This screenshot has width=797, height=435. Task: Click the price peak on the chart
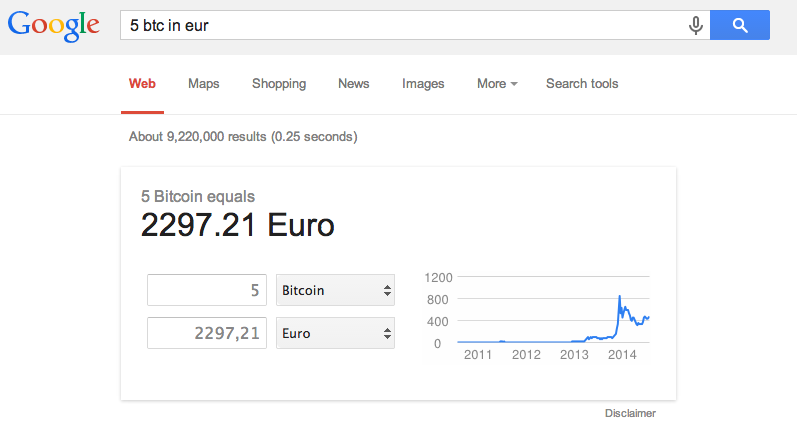coord(620,297)
